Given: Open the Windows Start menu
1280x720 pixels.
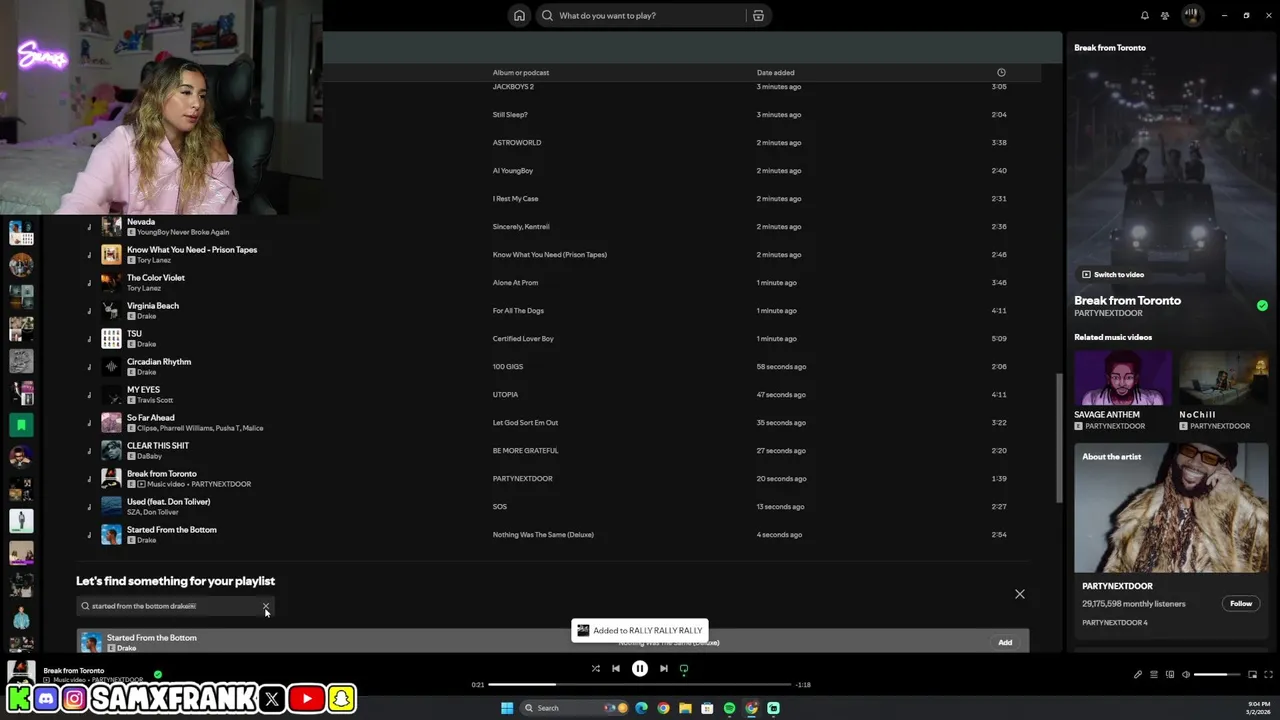Looking at the screenshot, I should pyautogui.click(x=507, y=708).
